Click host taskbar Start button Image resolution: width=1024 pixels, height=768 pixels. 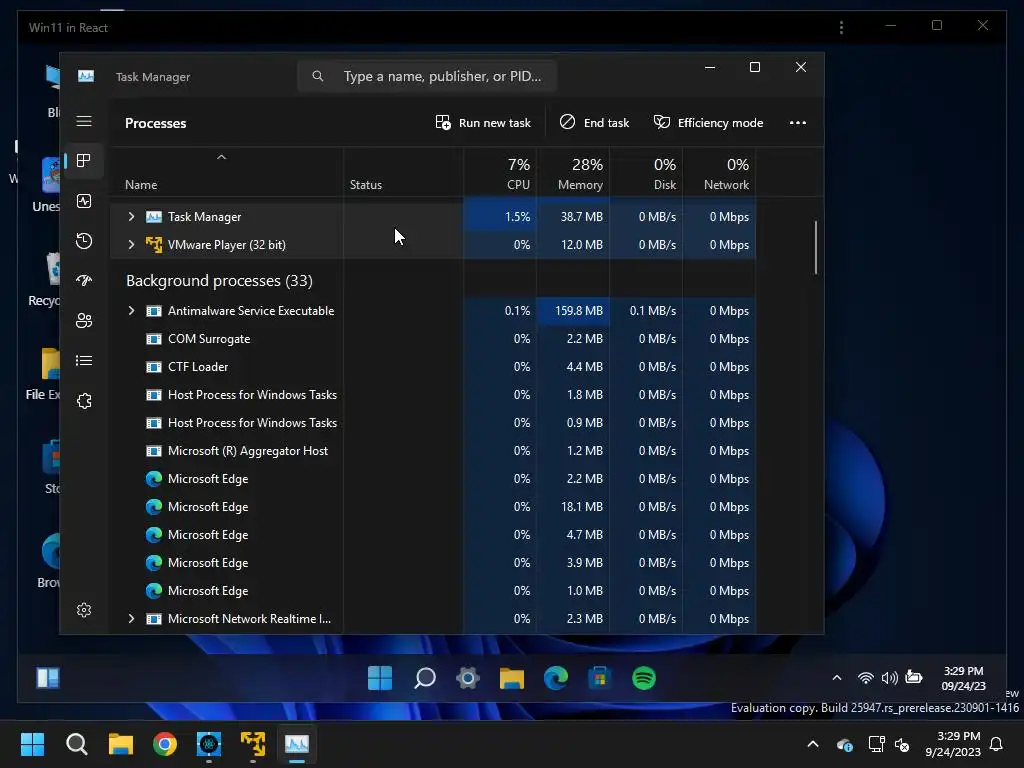pyautogui.click(x=32, y=744)
